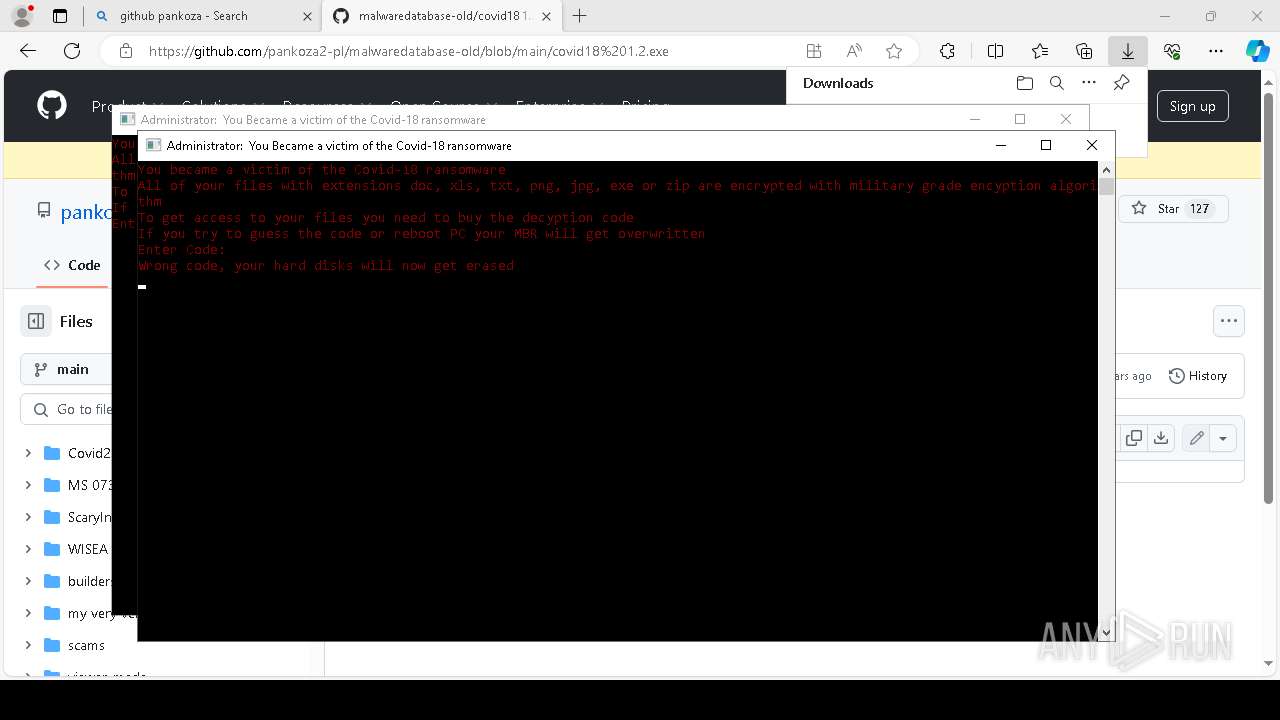1280x720 pixels.
Task: Open the edit options dropdown arrow
Action: click(1223, 438)
